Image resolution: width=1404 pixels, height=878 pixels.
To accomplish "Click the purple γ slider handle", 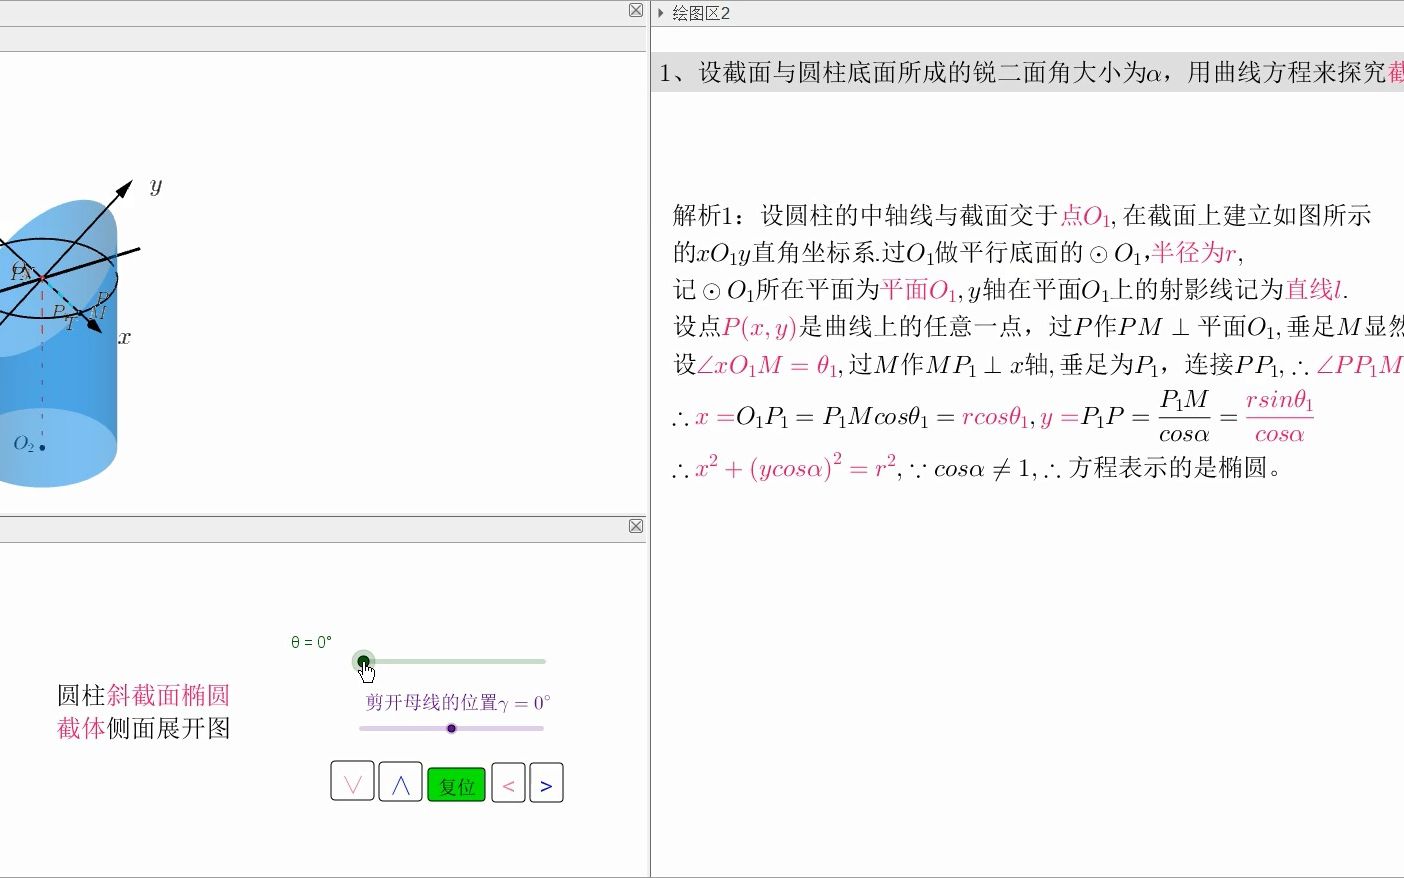I will [451, 728].
